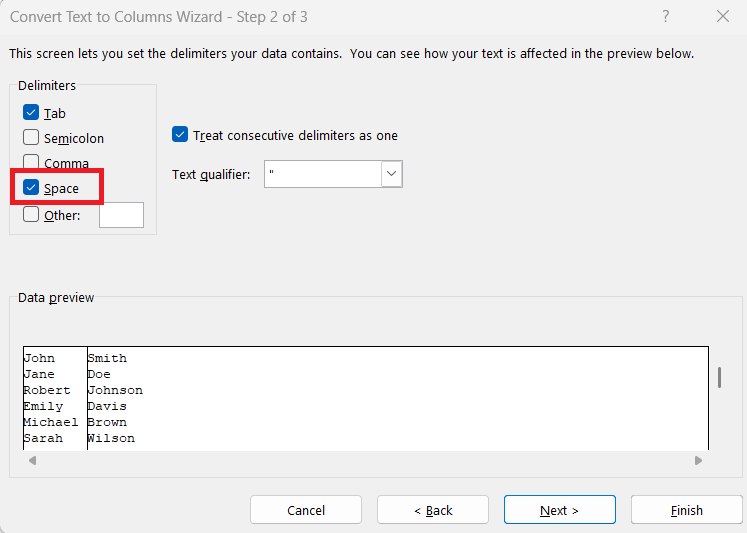Click Finish to complete the wizard
This screenshot has height=533, width=747.
click(x=686, y=510)
